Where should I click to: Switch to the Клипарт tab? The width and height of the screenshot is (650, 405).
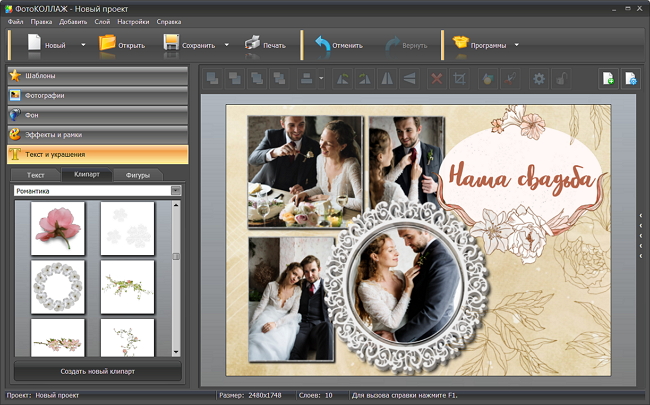pos(87,175)
